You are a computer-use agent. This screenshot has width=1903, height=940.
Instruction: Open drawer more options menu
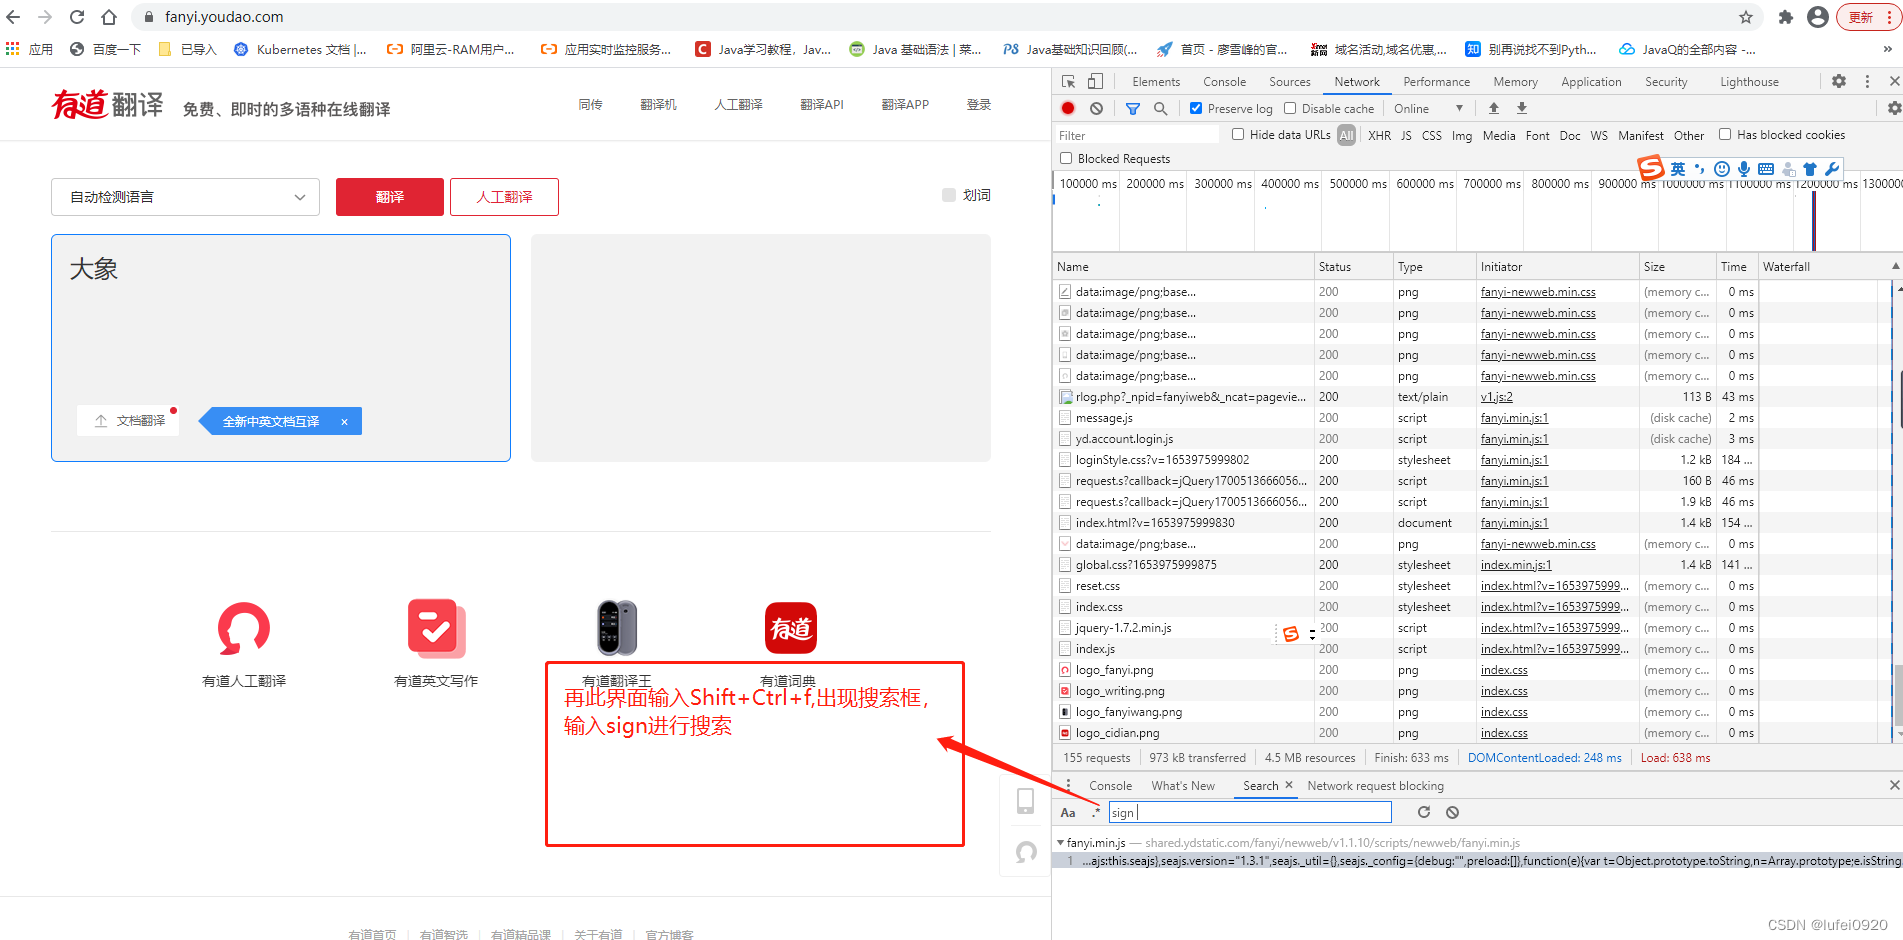click(x=1068, y=785)
